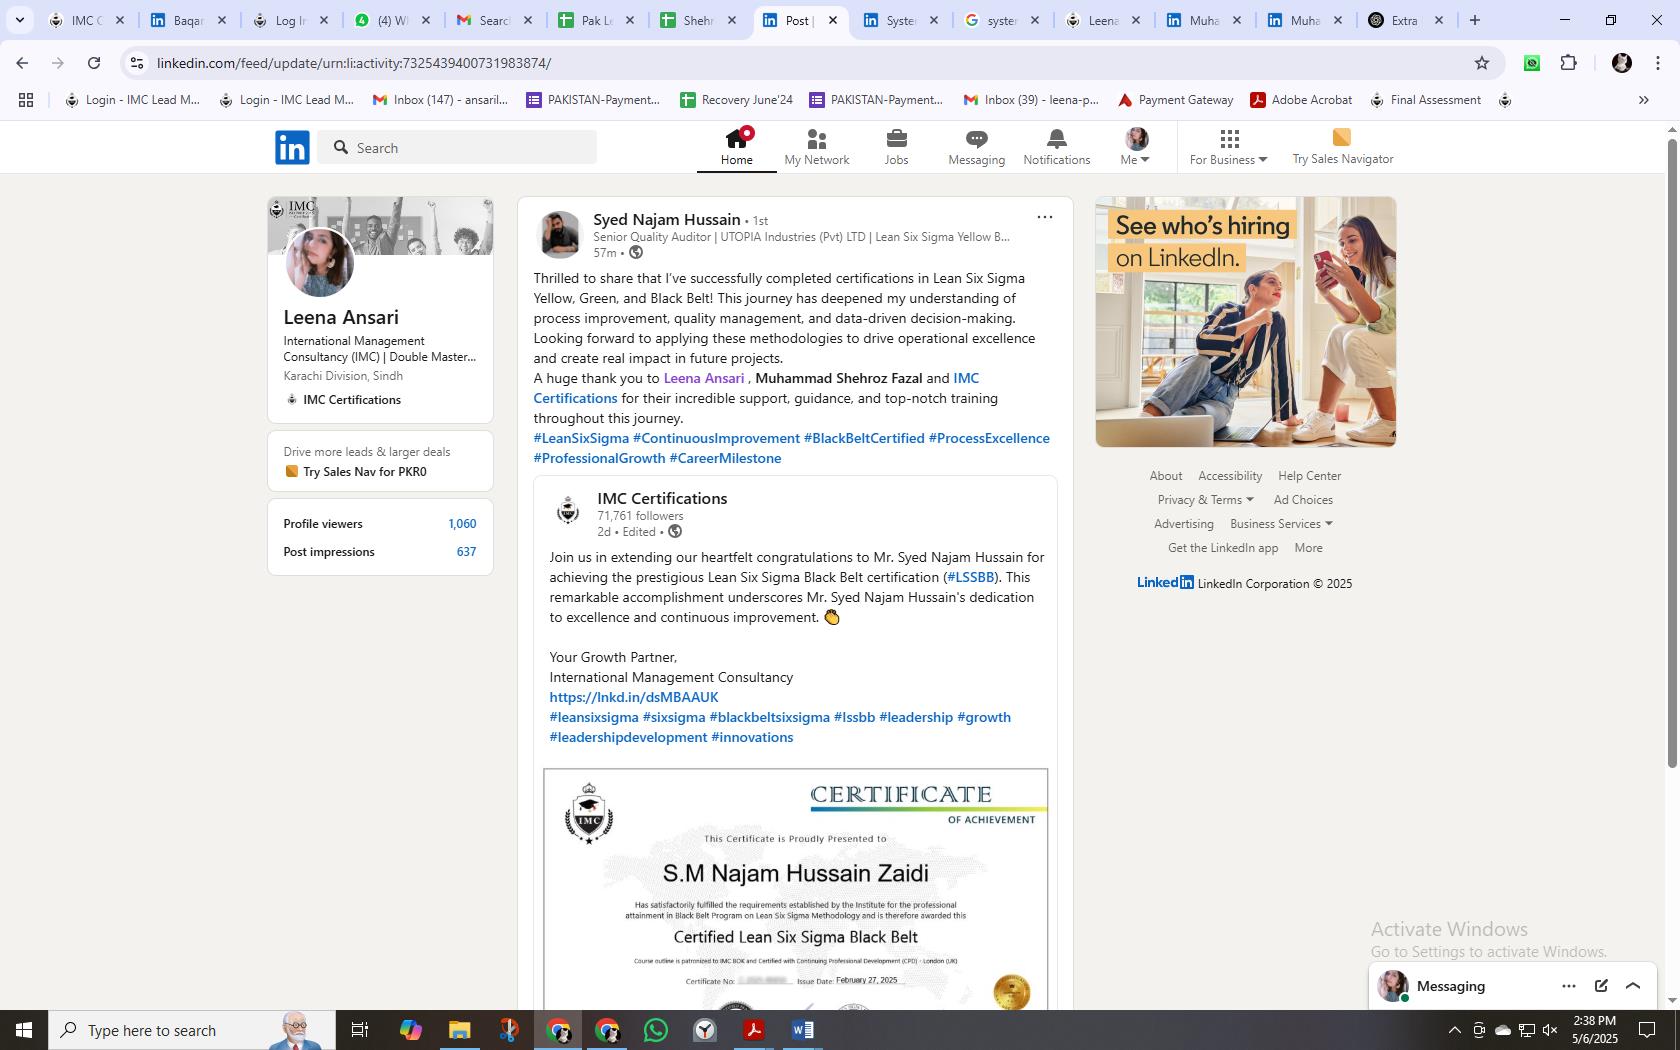The height and width of the screenshot is (1050, 1680).
Task: Open Muhammad Shehroz Fazal mention
Action: pyautogui.click(x=839, y=378)
